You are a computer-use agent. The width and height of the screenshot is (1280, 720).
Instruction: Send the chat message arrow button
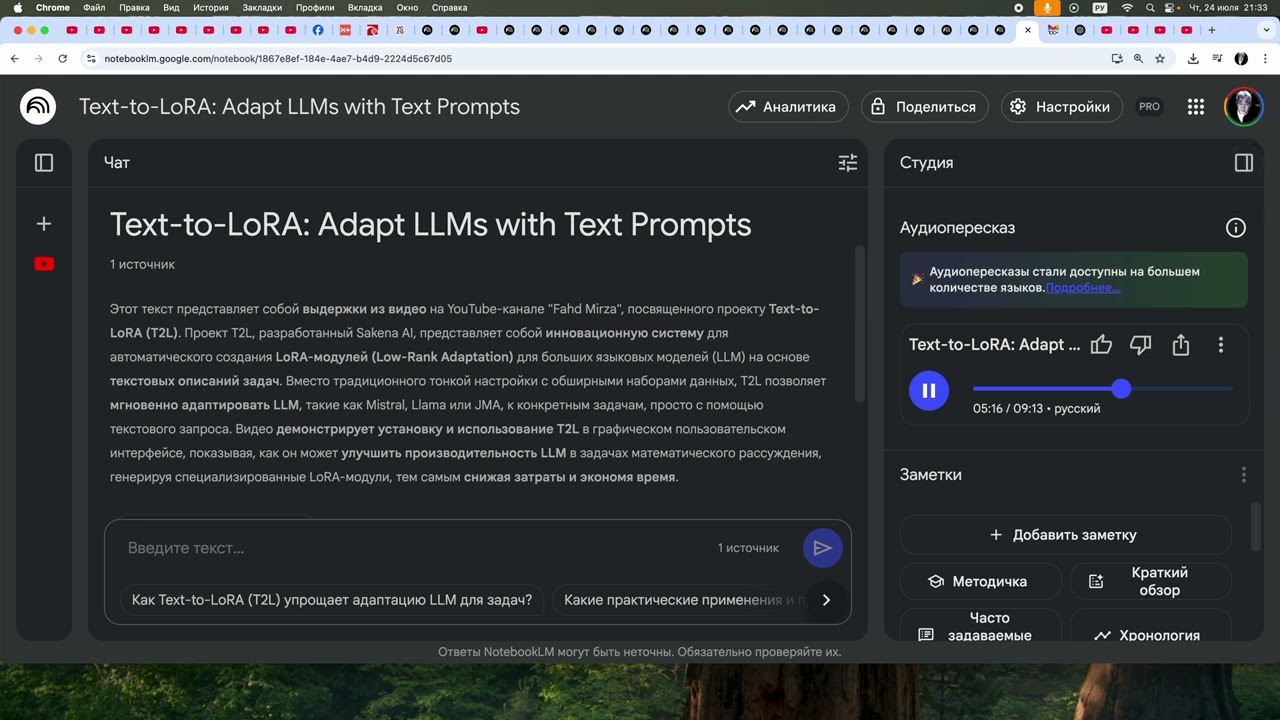pos(822,548)
